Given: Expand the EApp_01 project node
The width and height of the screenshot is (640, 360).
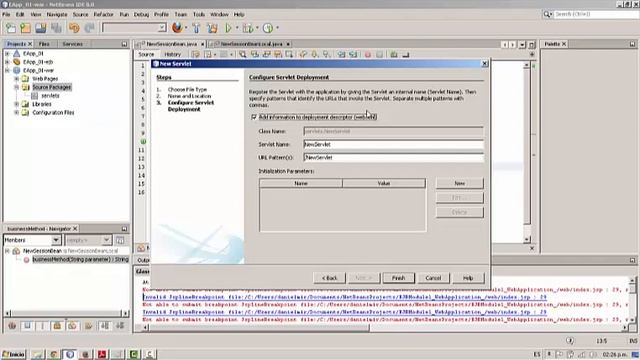Looking at the screenshot, I should click(7, 53).
